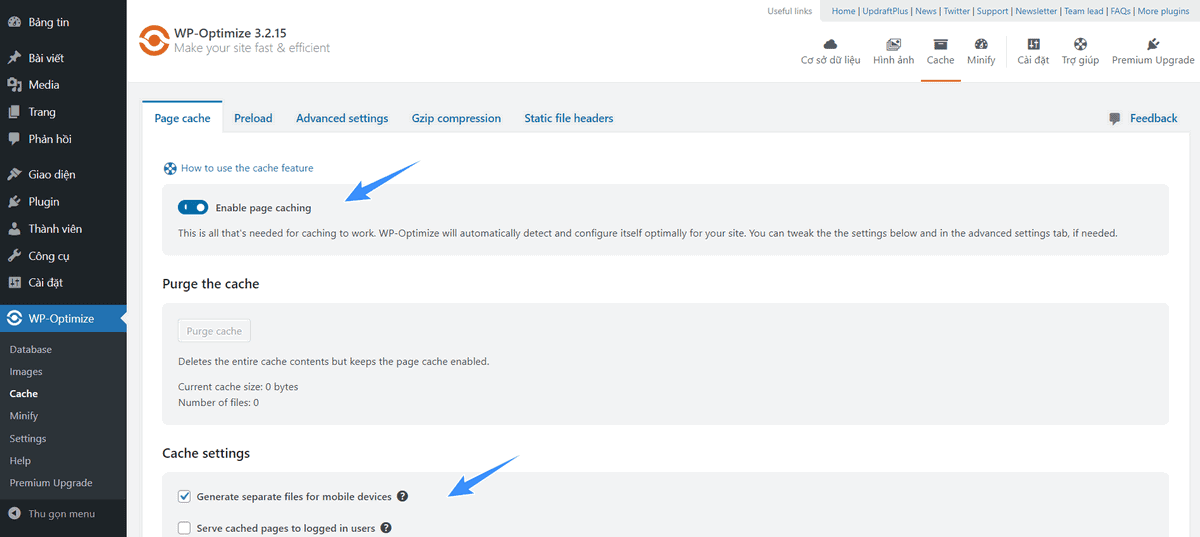Toggle Enable page caching switch
This screenshot has height=537, width=1200.
[193, 208]
